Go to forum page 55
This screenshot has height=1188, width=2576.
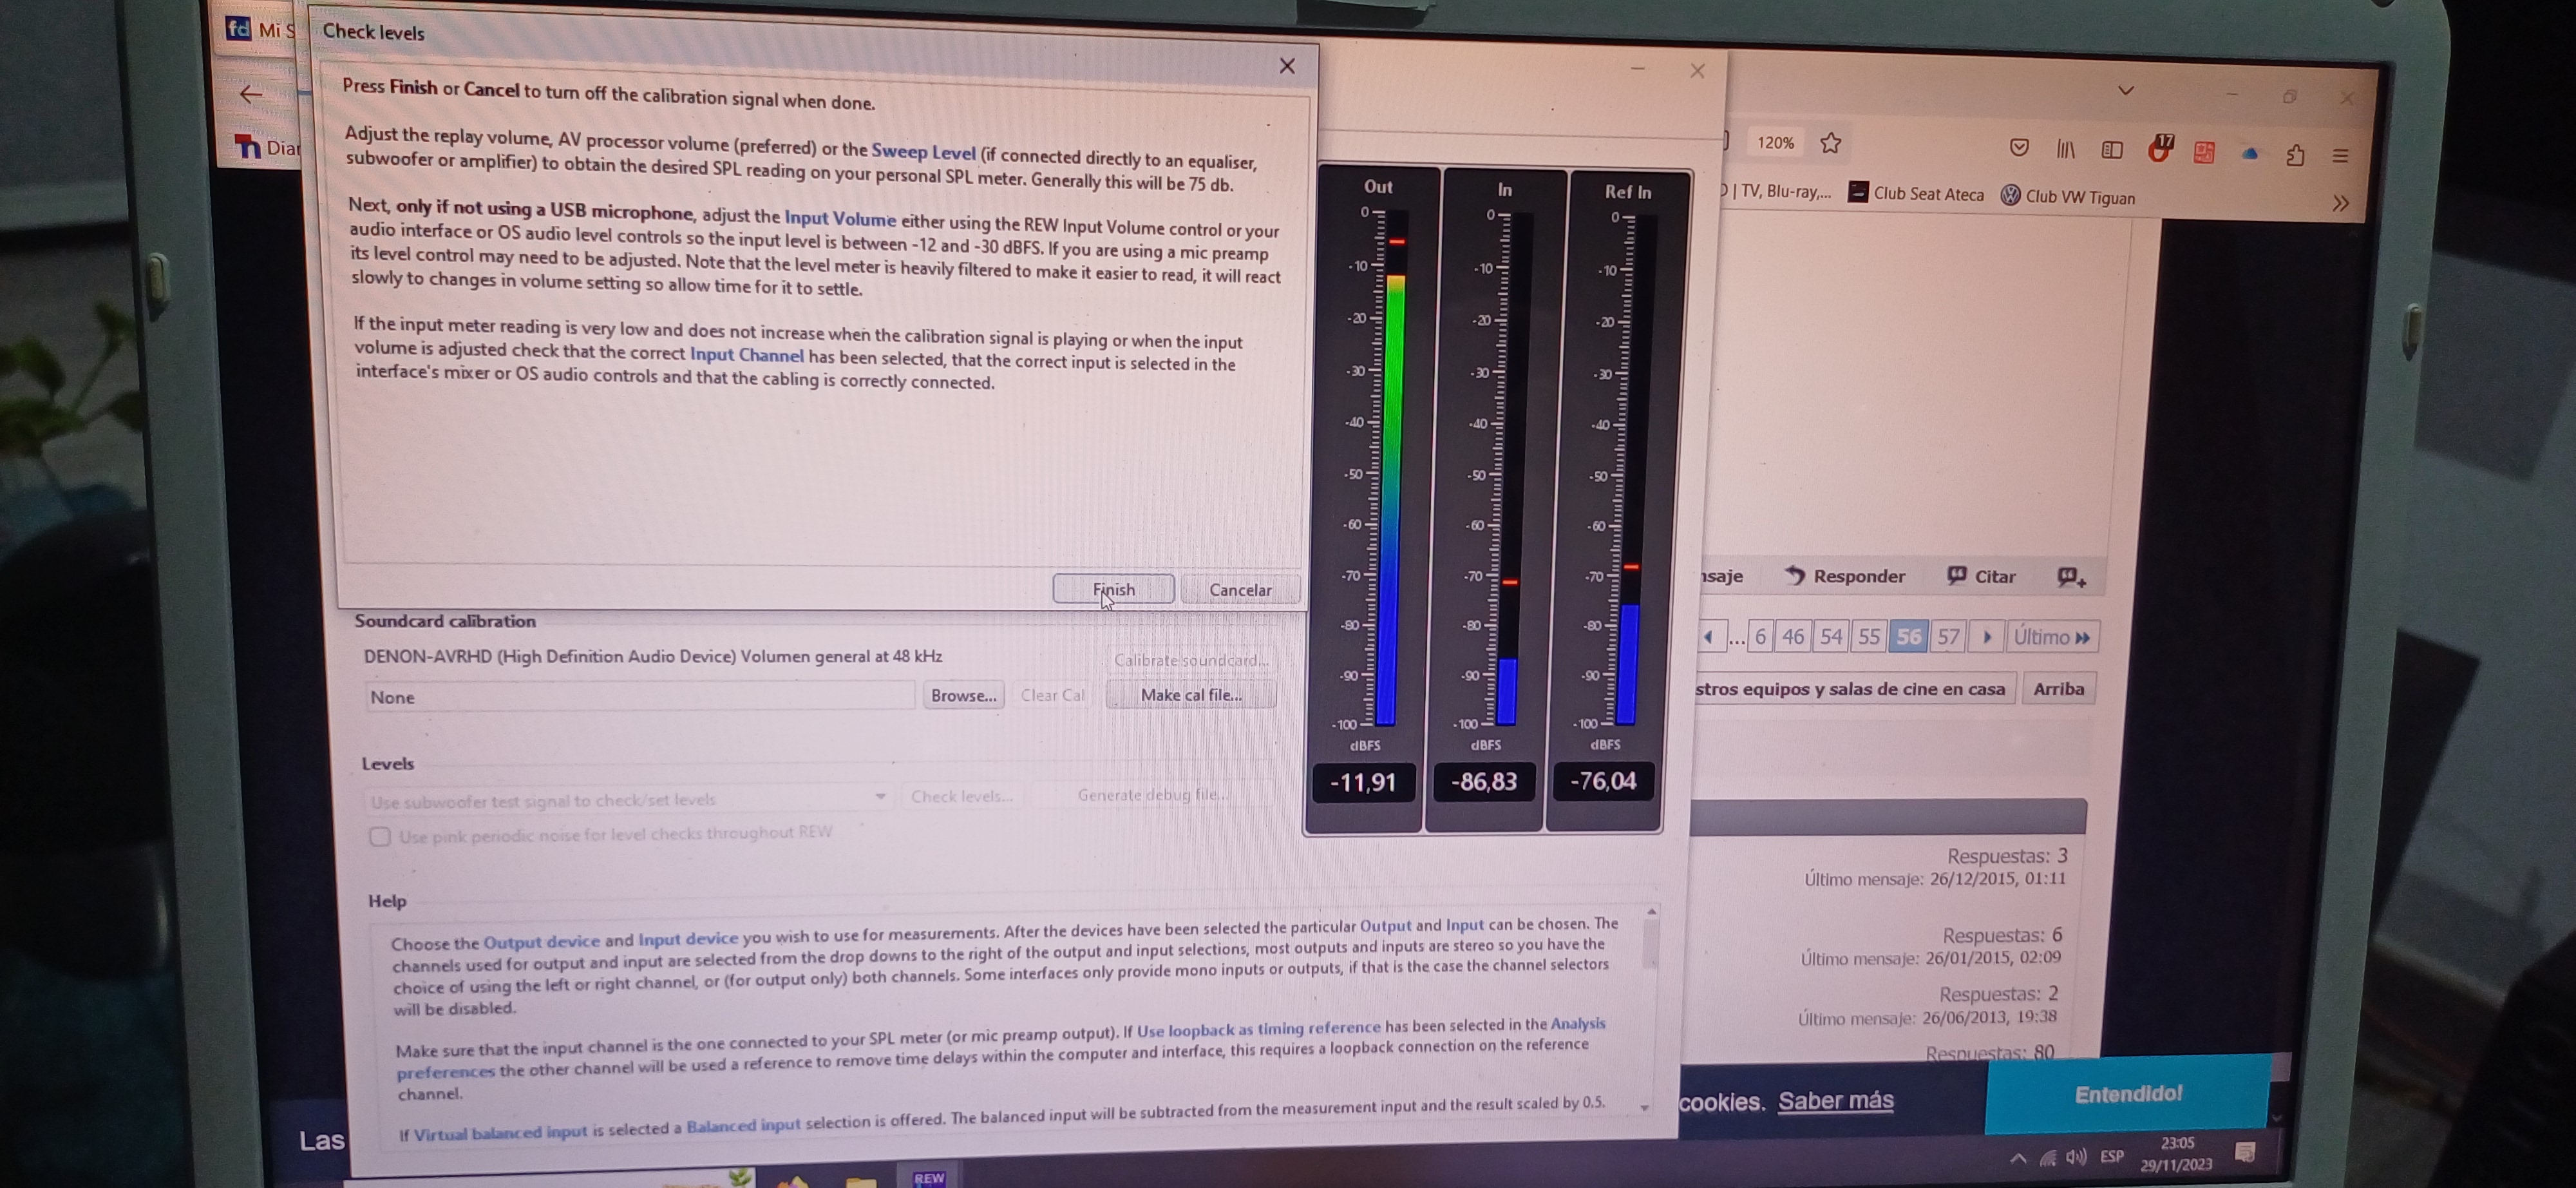point(1869,637)
